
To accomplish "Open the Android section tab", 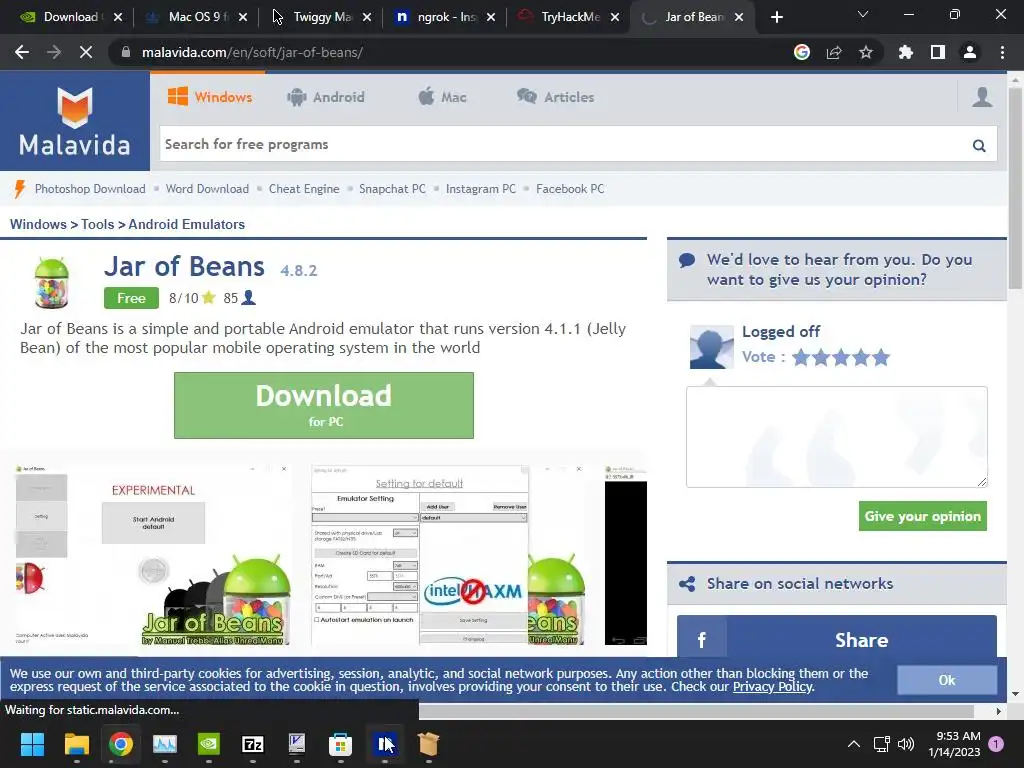I will click(325, 97).
